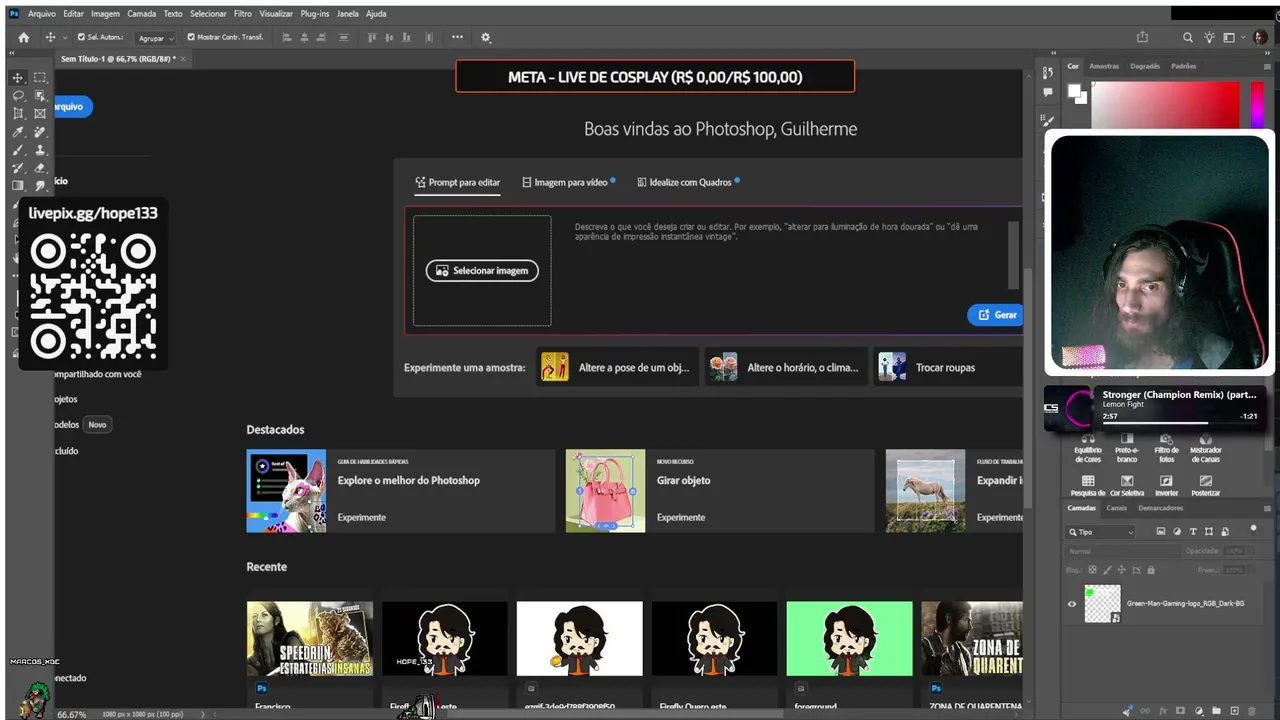The width and height of the screenshot is (1280, 720).
Task: Open the Move tool preset picker arrow
Action: coord(63,38)
